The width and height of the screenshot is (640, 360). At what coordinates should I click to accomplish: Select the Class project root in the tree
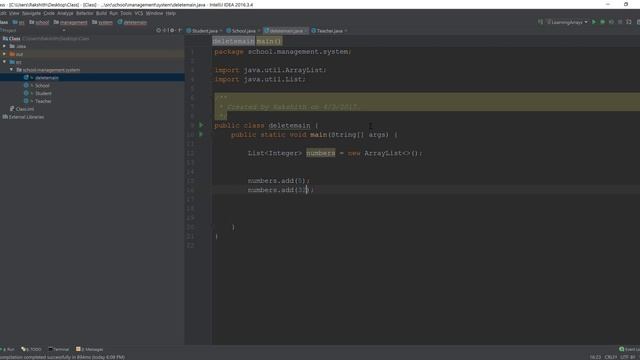[x=15, y=38]
